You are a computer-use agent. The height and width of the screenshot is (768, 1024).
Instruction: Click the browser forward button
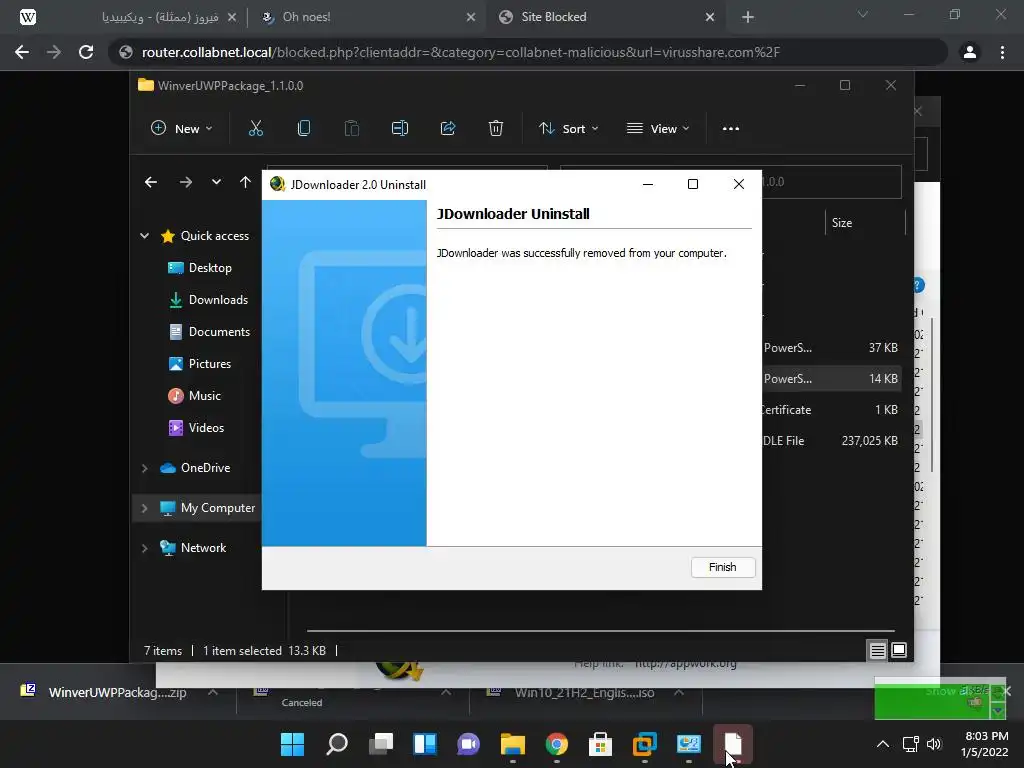pos(54,52)
